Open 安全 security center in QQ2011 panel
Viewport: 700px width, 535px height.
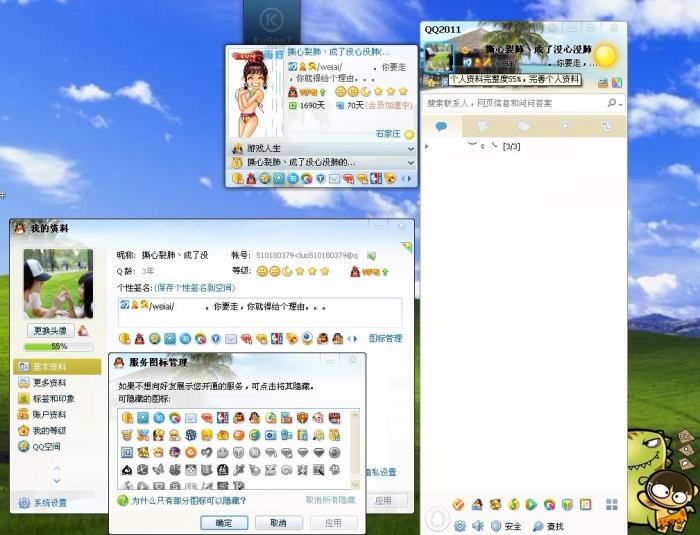tap(506, 526)
